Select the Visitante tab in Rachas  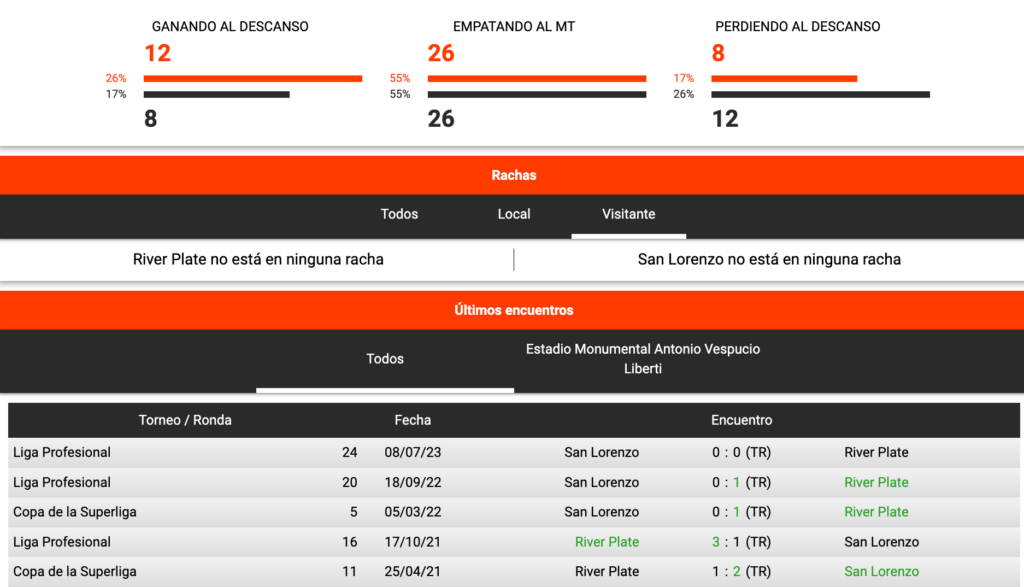pos(628,214)
